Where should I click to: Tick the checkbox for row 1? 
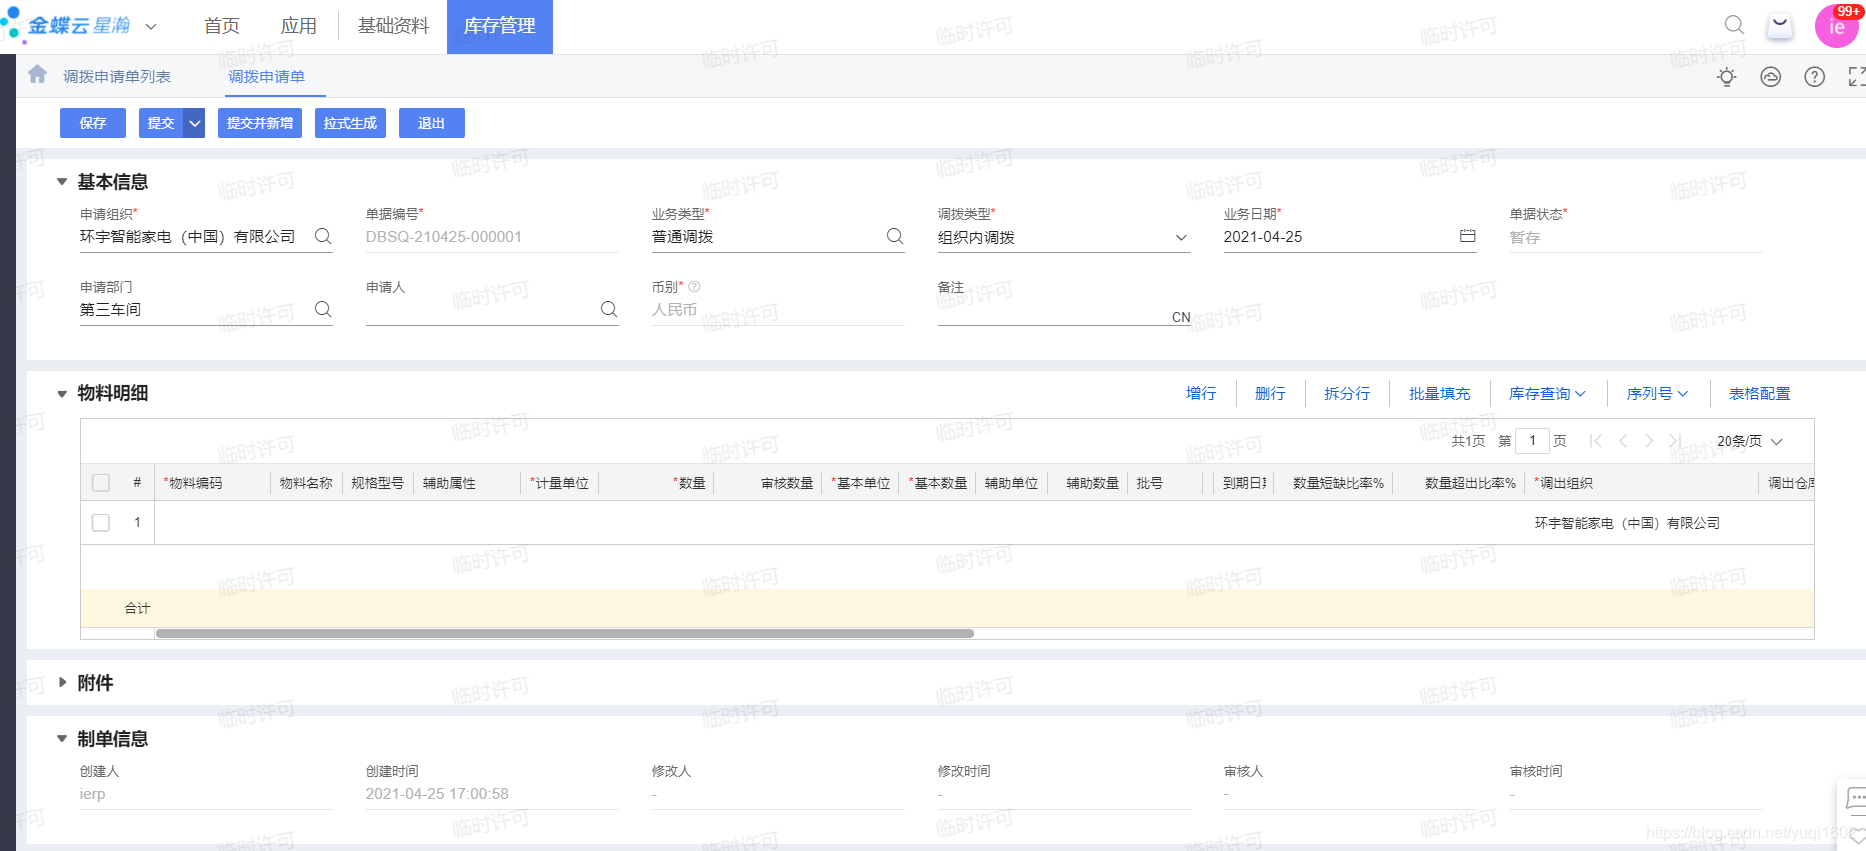point(101,523)
